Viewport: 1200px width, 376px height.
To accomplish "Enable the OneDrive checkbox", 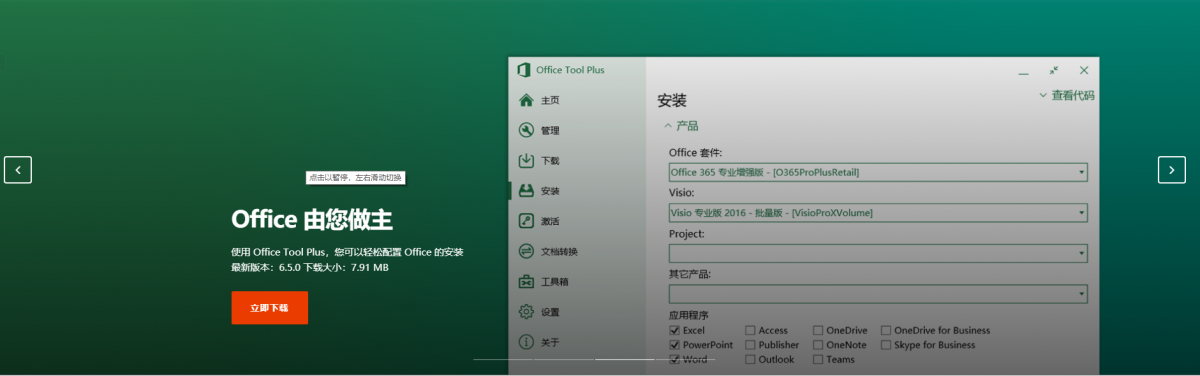I will [818, 330].
